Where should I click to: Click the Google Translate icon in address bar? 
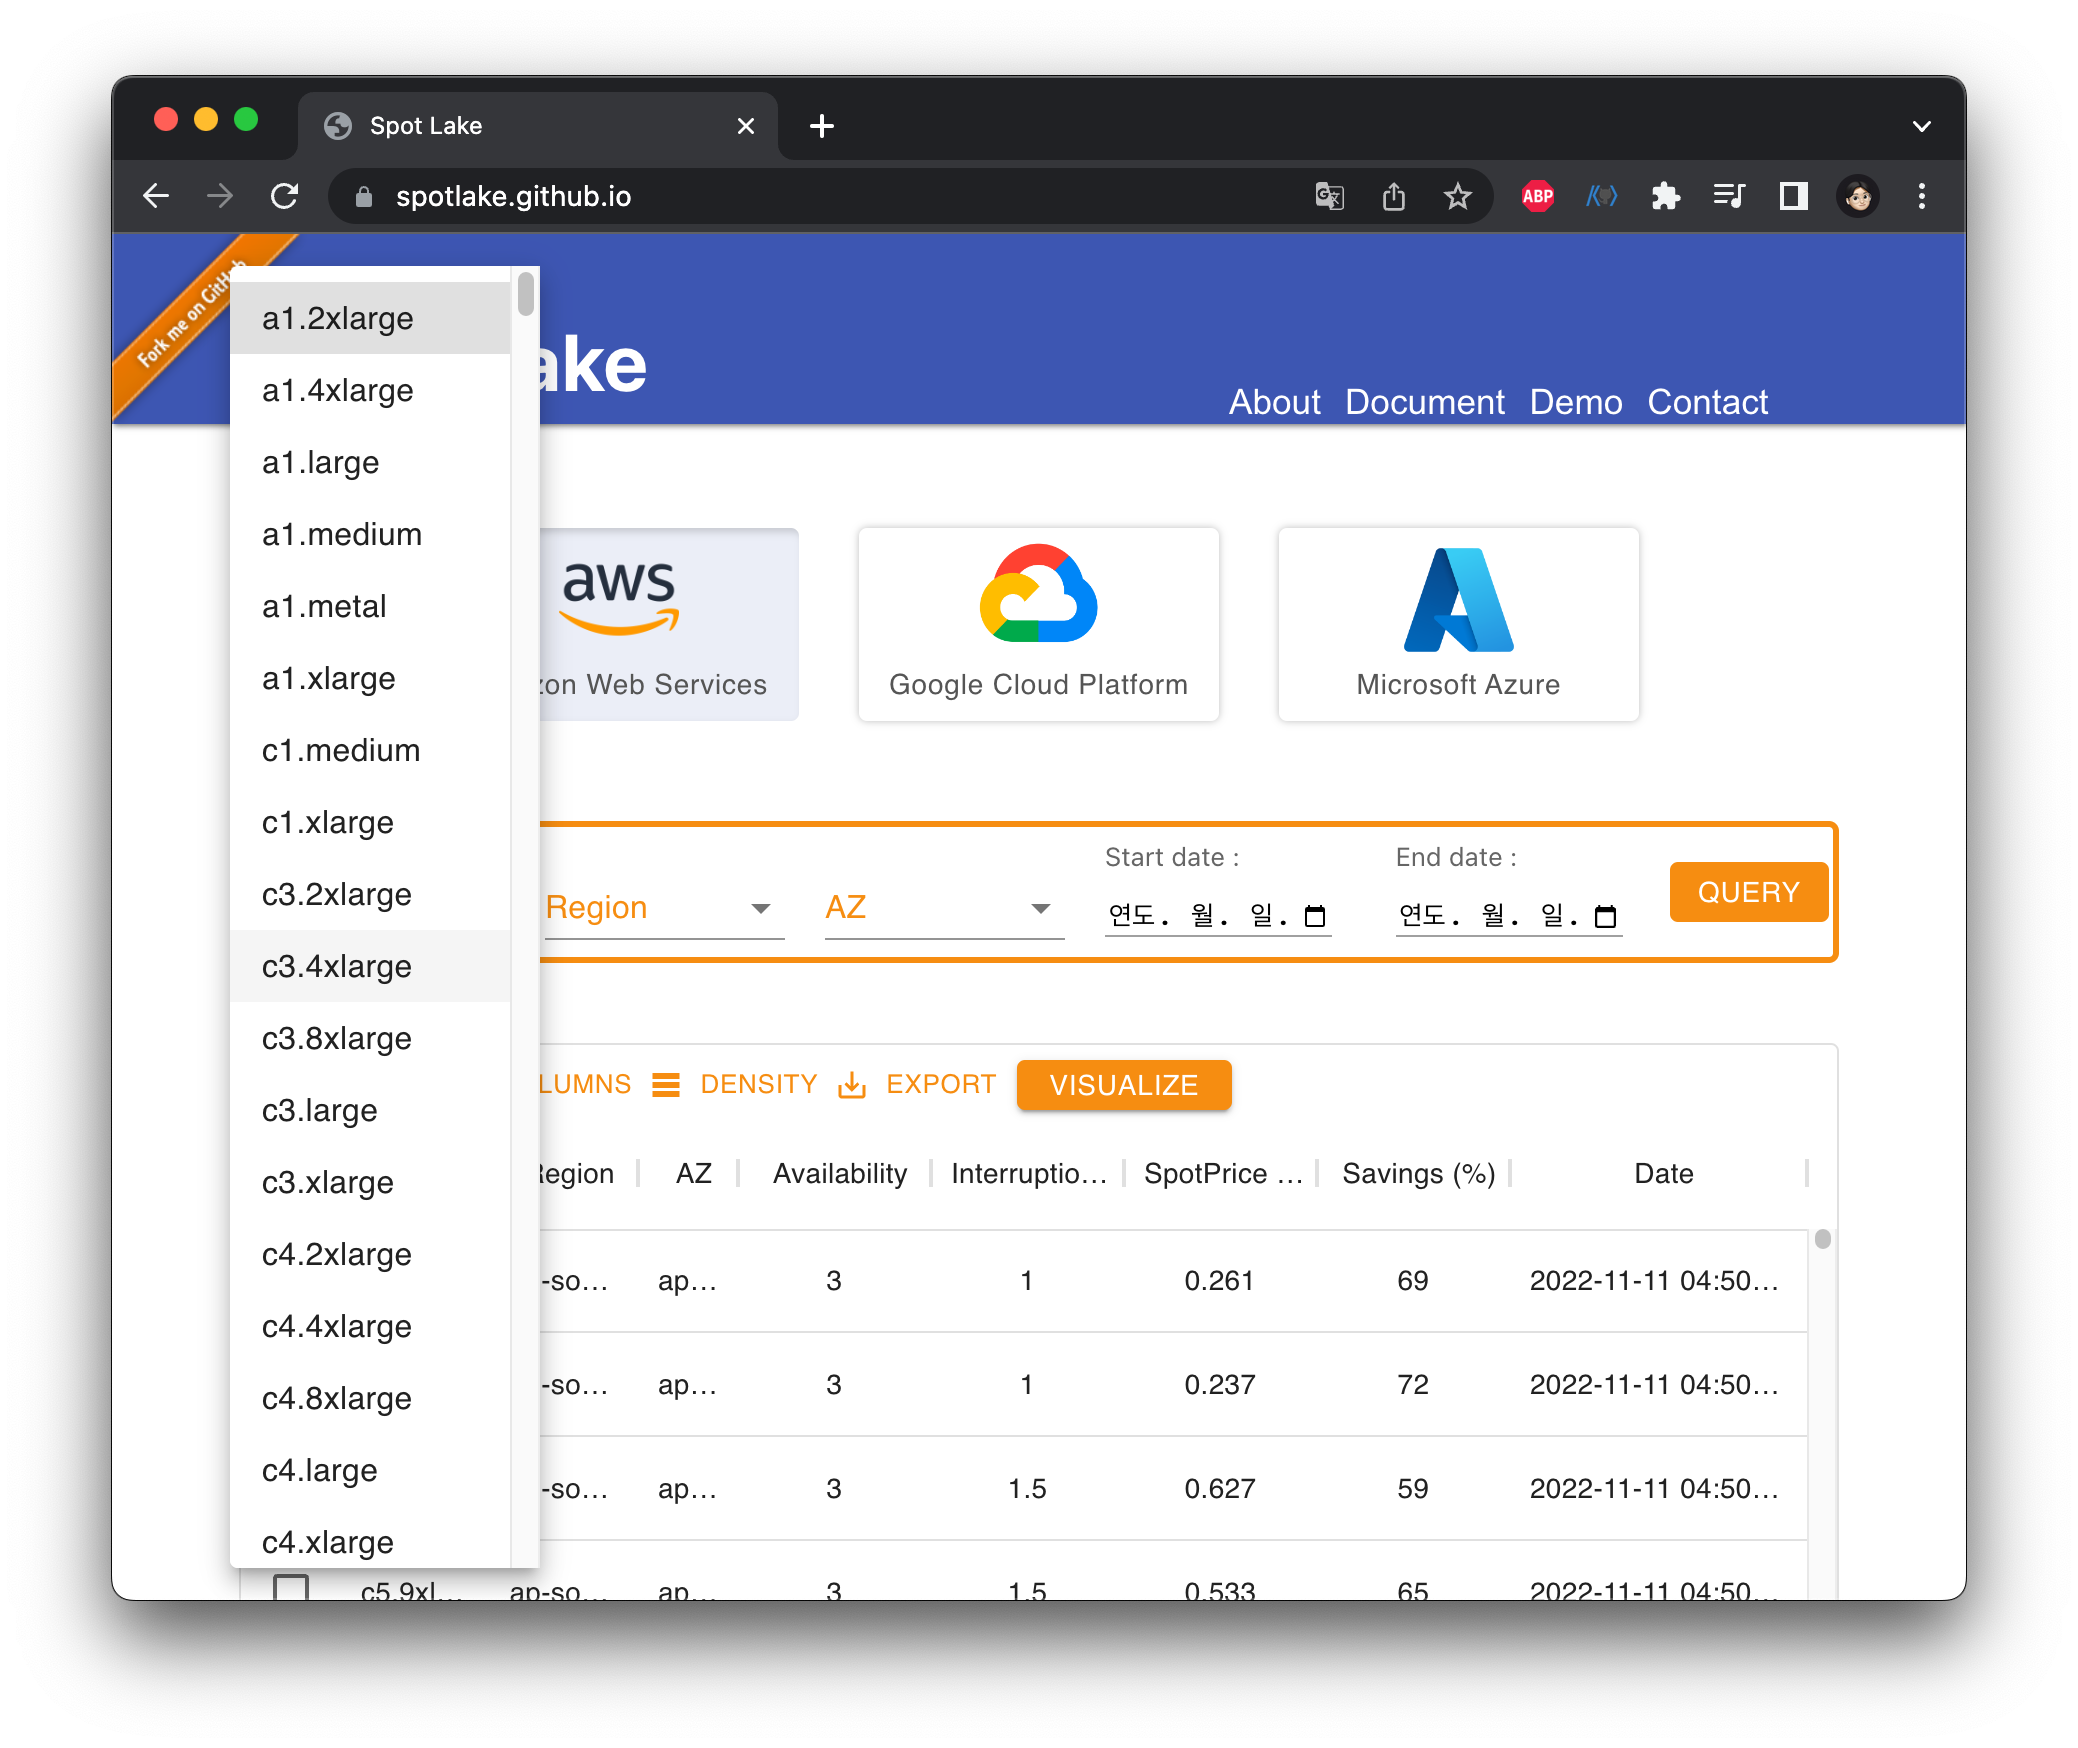tap(1328, 196)
